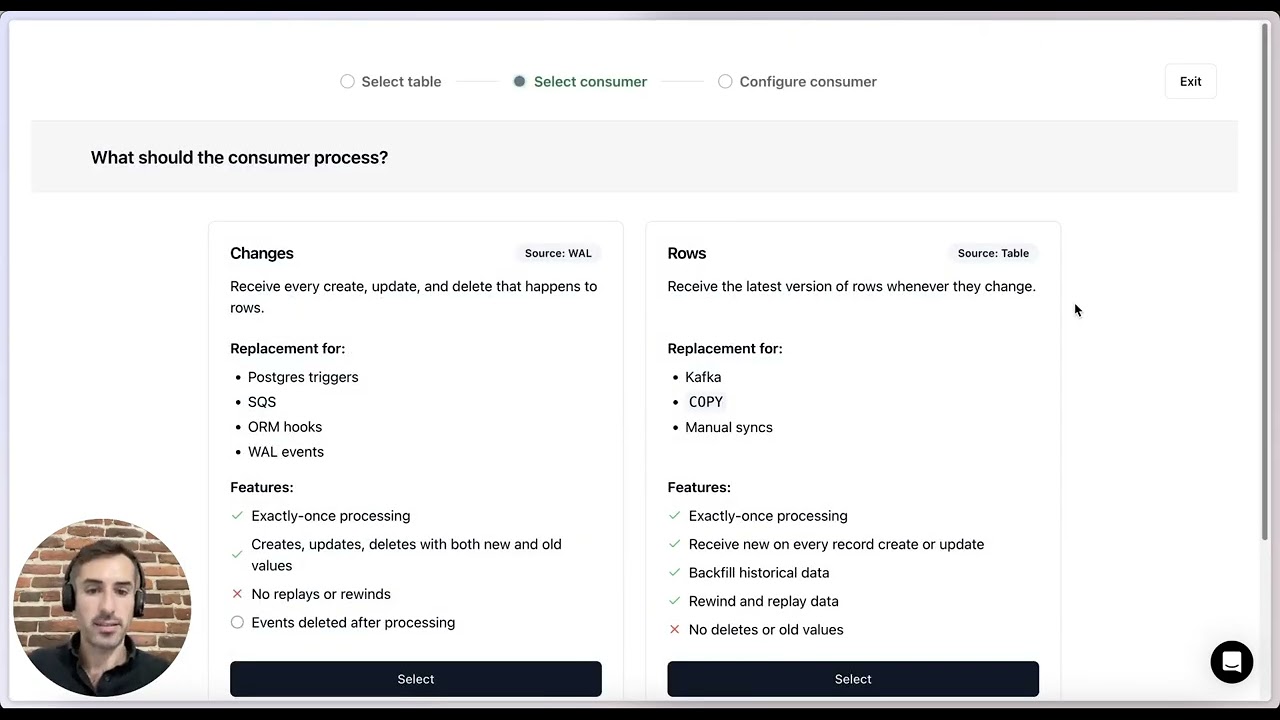Click red X icon beside No replays or rewinds

point(237,594)
